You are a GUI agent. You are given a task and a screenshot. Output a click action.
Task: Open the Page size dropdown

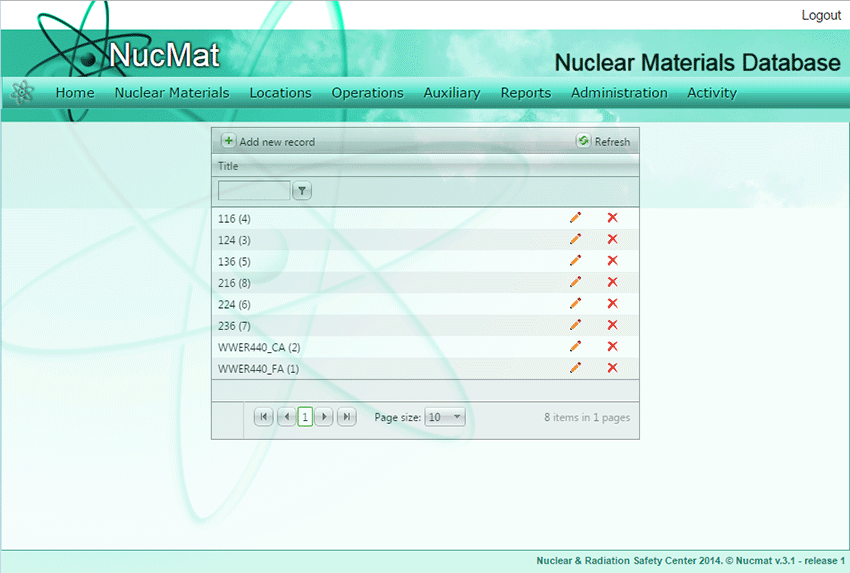[x=445, y=417]
